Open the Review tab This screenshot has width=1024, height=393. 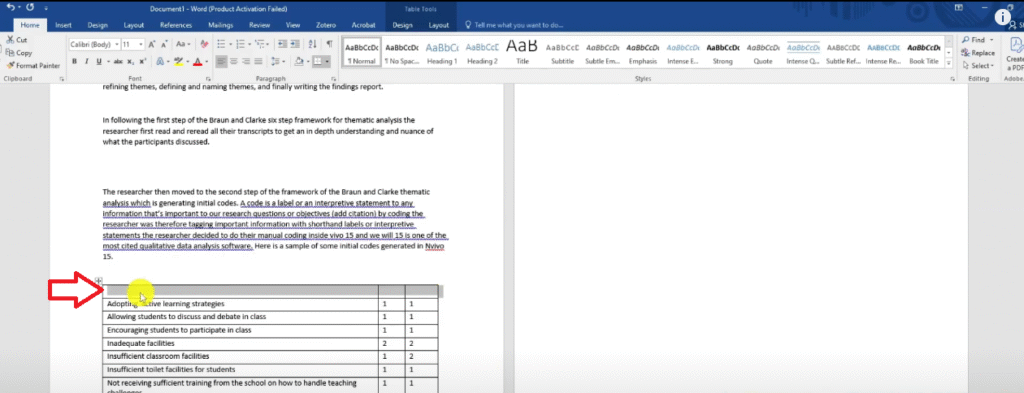(x=259, y=25)
